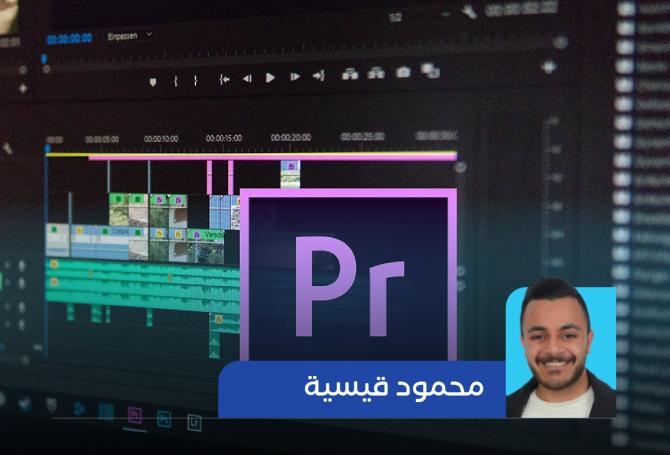This screenshot has height=455, width=670.
Task: Select the blue program monitor playhead handle
Action: point(44,59)
